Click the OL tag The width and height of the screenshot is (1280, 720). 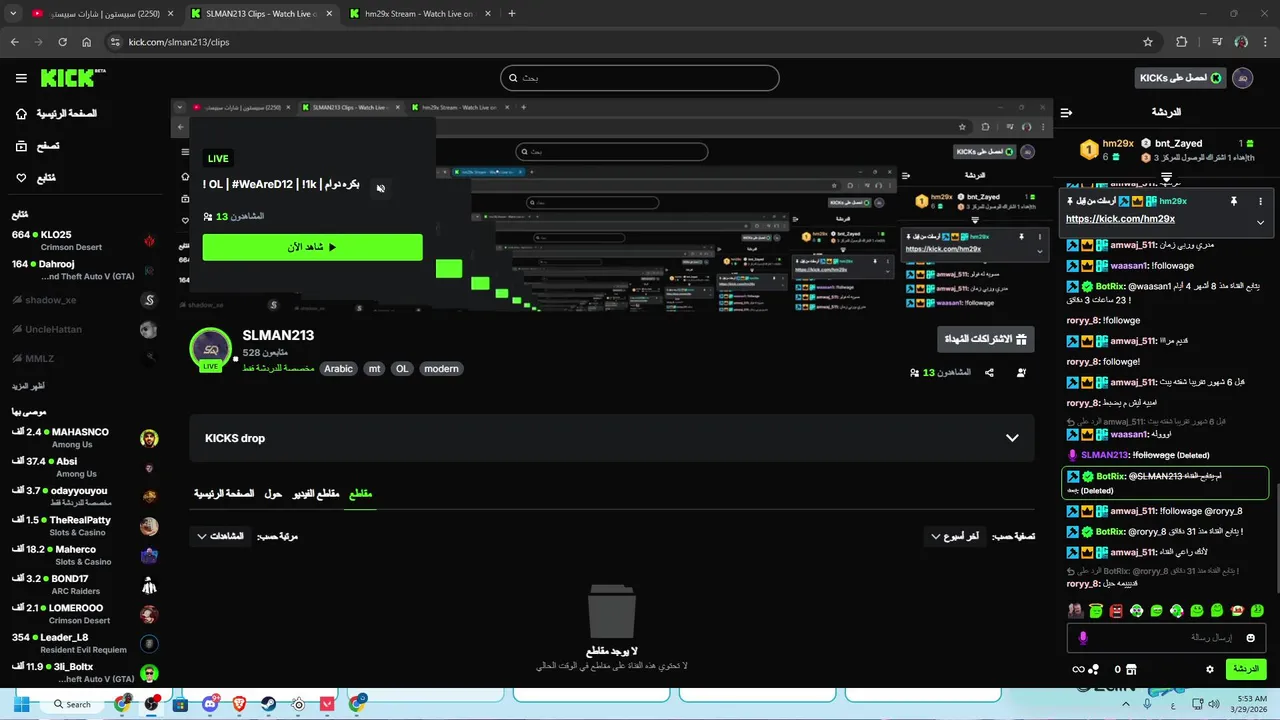(402, 369)
